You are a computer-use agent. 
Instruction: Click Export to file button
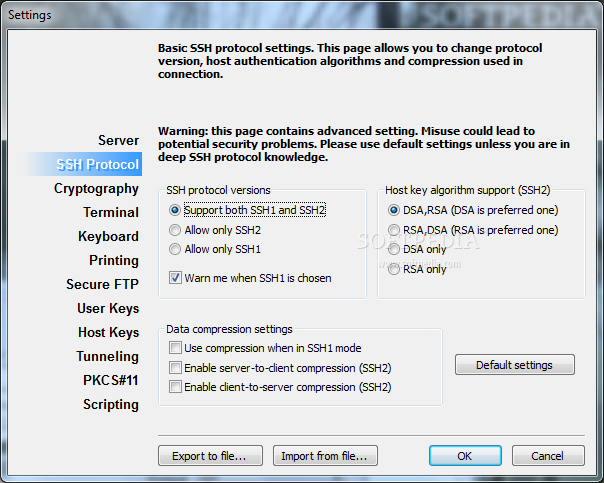[210, 456]
